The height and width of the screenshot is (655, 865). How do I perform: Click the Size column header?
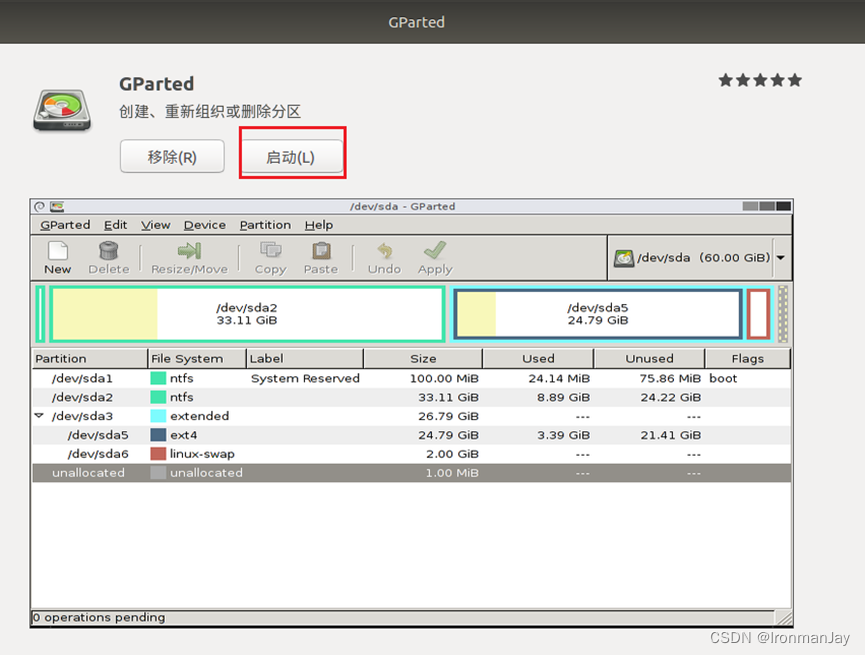pos(423,359)
